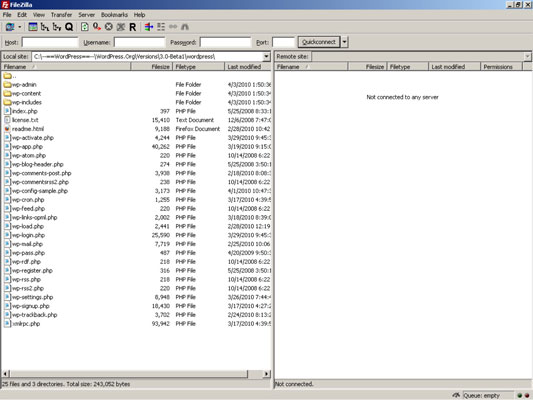533x400 pixels.
Task: Click the Queue: empty status indicator
Action: coord(488,395)
